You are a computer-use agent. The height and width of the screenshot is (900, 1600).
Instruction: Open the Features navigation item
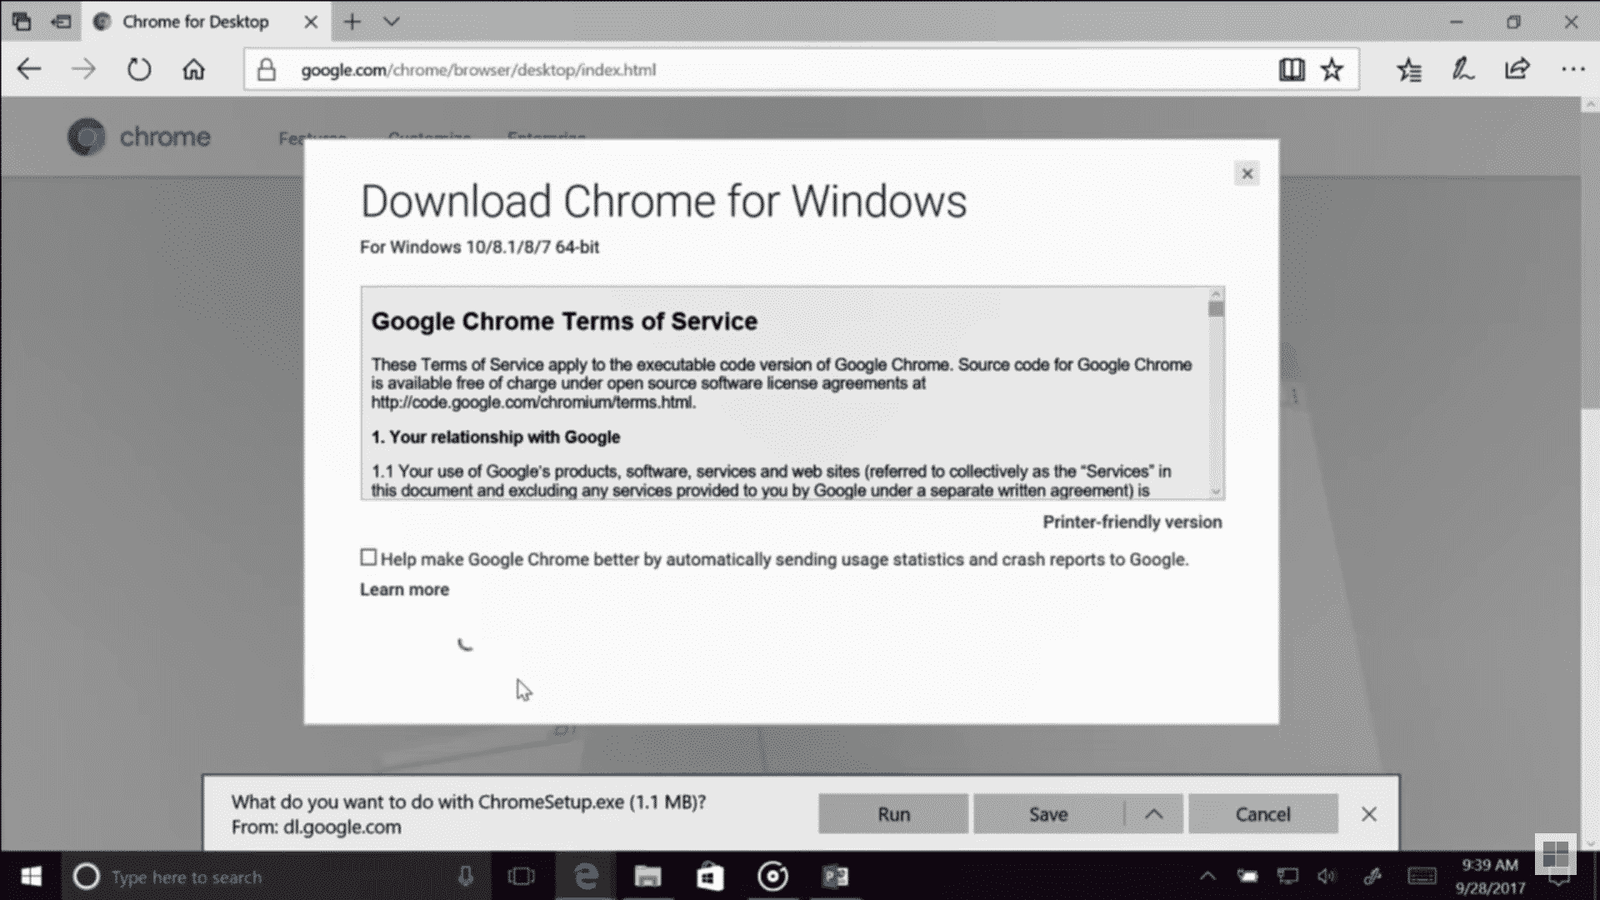(311, 138)
